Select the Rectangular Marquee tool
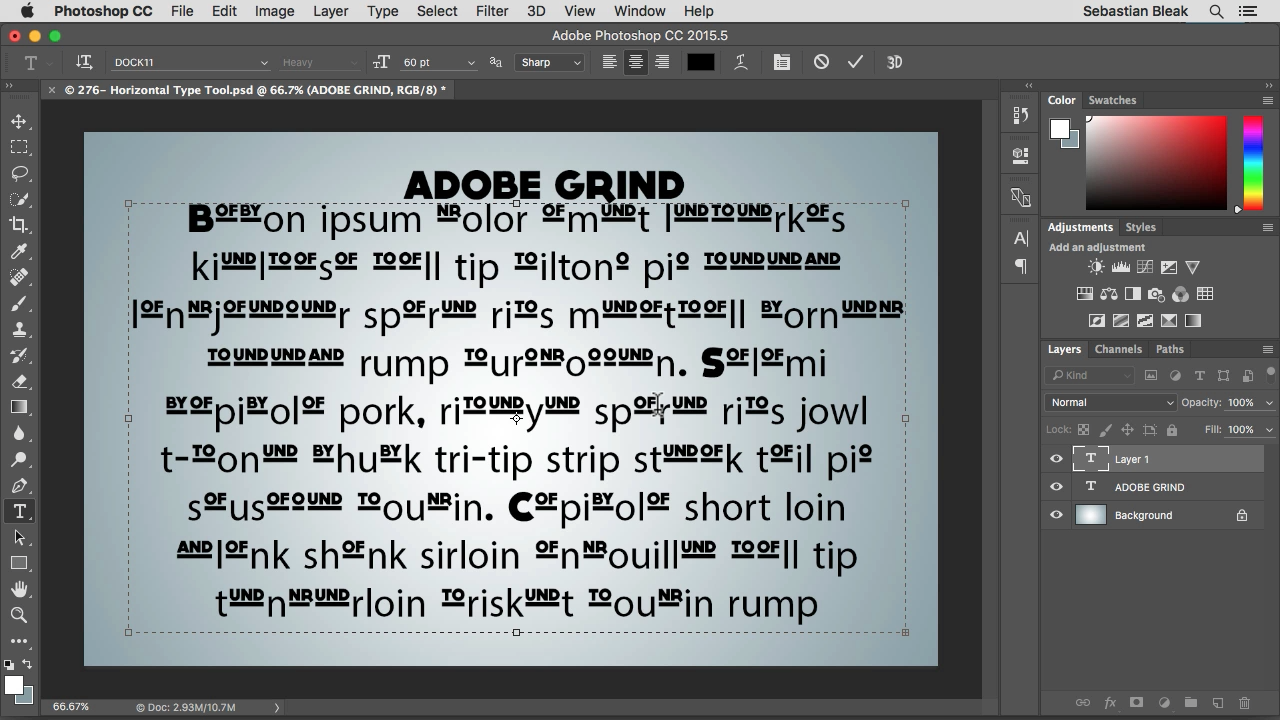Viewport: 1280px width, 720px height. [x=19, y=147]
